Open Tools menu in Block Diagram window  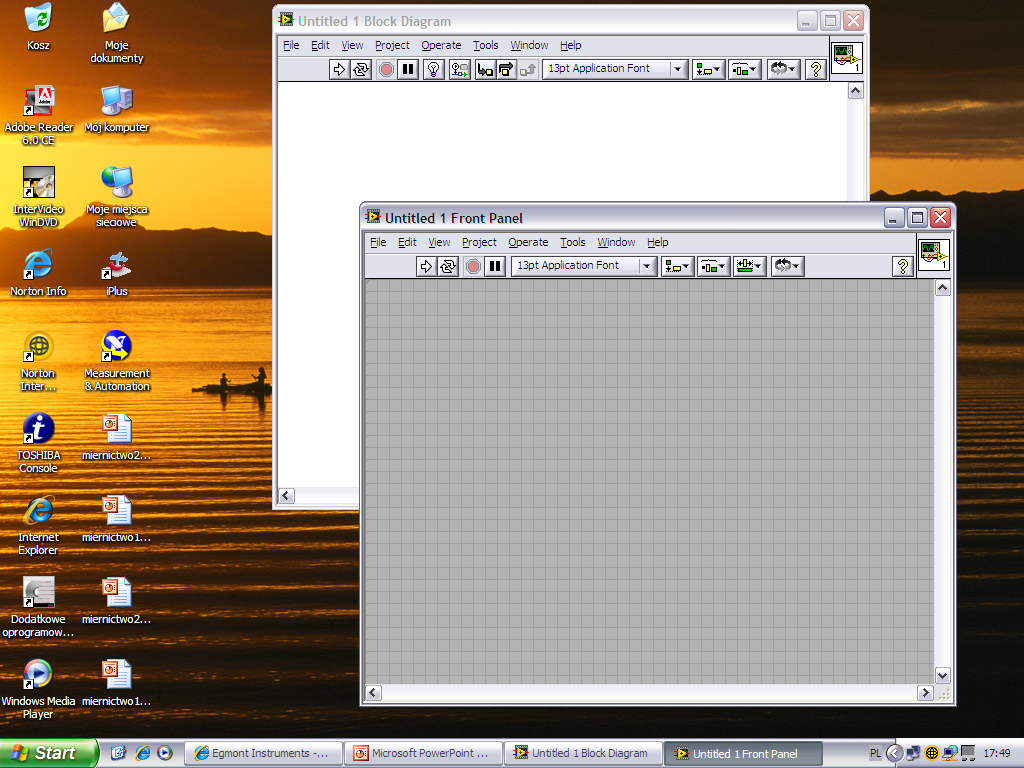coord(485,45)
